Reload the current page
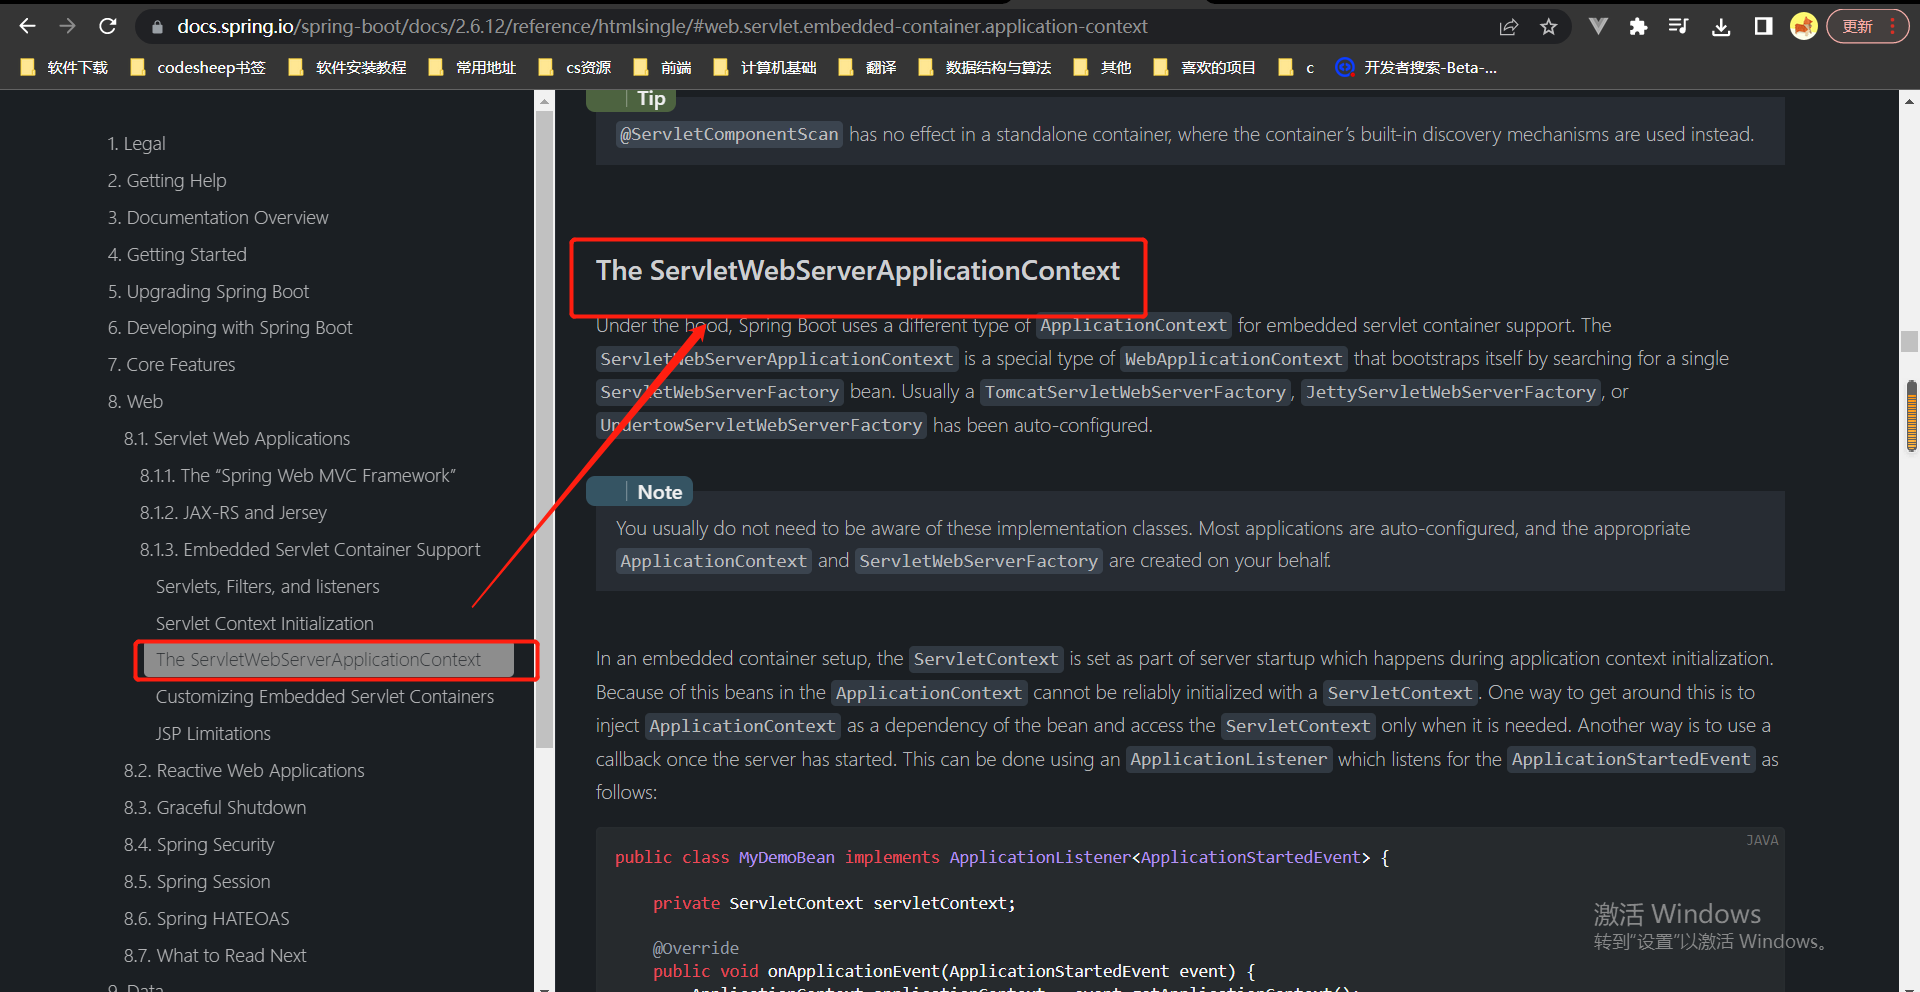This screenshot has width=1920, height=992. tap(107, 26)
